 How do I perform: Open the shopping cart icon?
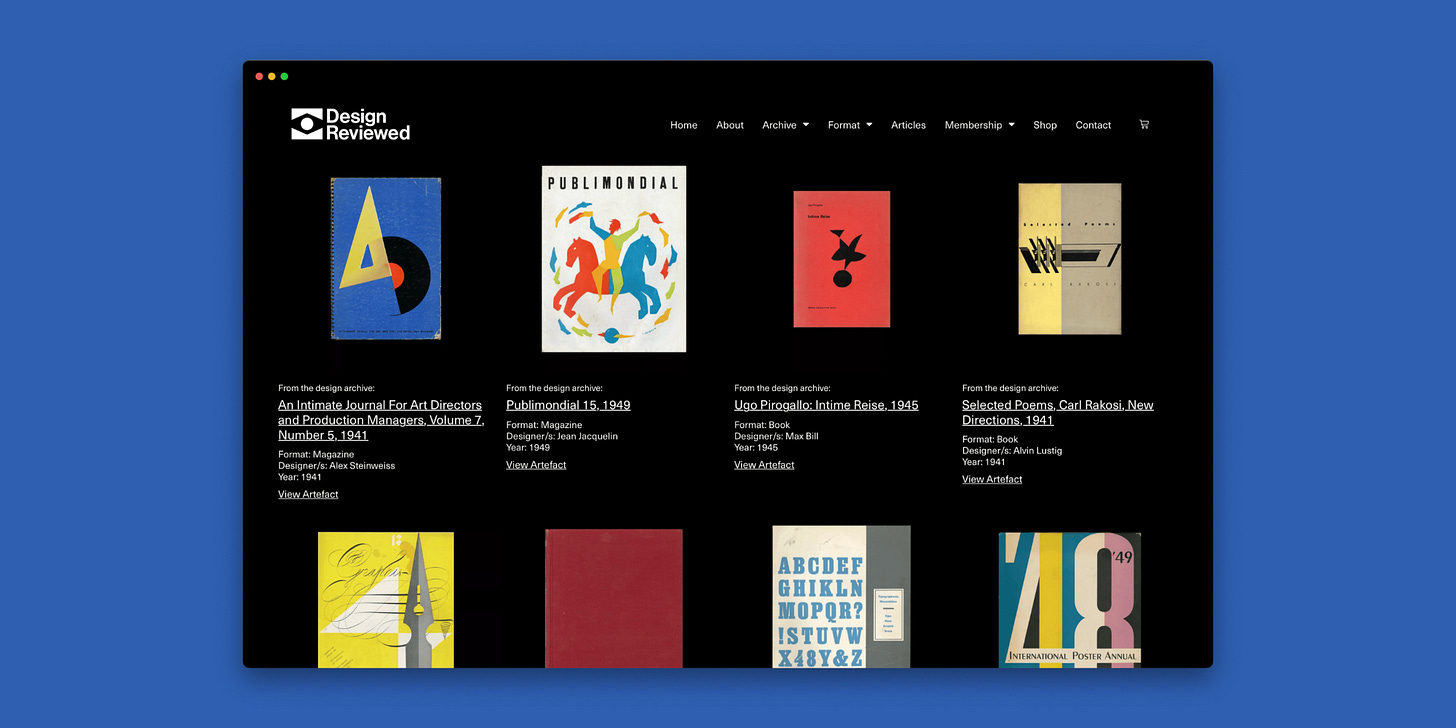click(1144, 124)
